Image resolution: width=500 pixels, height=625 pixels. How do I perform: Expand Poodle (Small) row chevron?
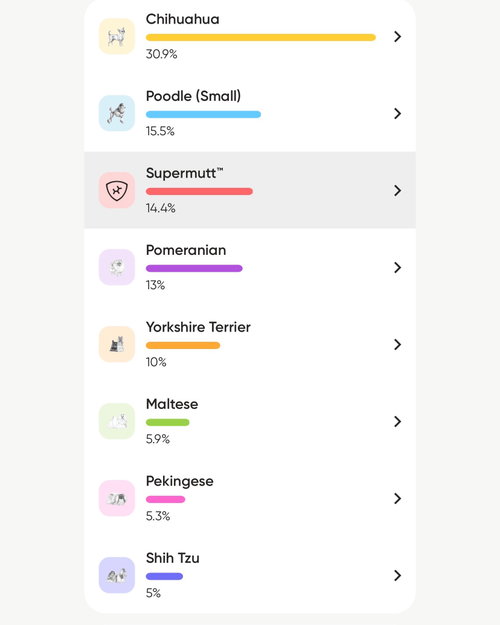click(398, 114)
